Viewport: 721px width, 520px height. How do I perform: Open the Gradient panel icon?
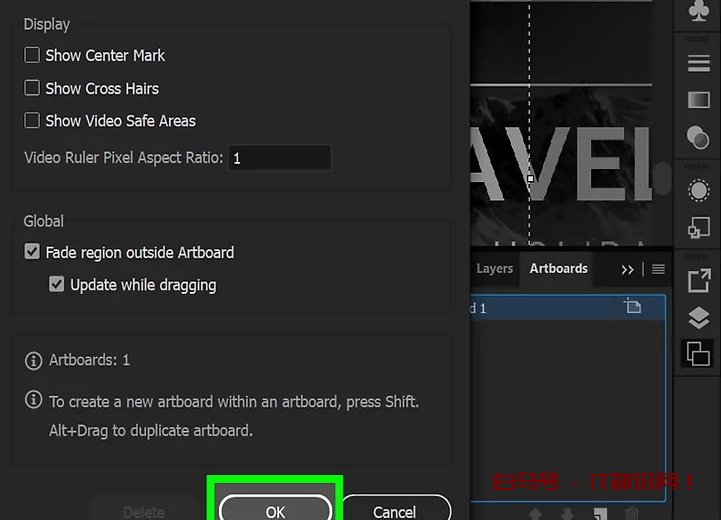[x=698, y=100]
